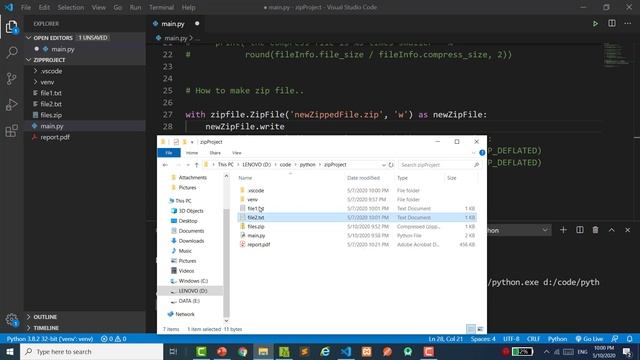Image resolution: width=640 pixels, height=360 pixels.
Task: Close the terminal panel
Action: tap(628, 230)
